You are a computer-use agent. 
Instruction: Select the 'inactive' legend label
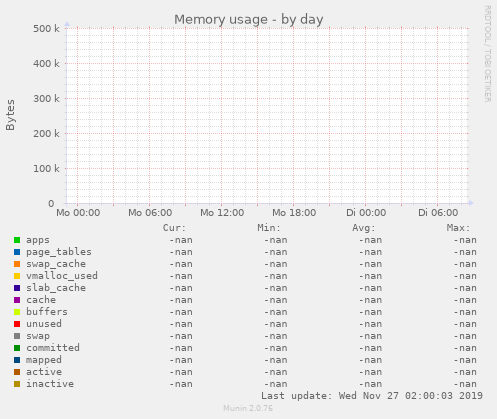50,384
